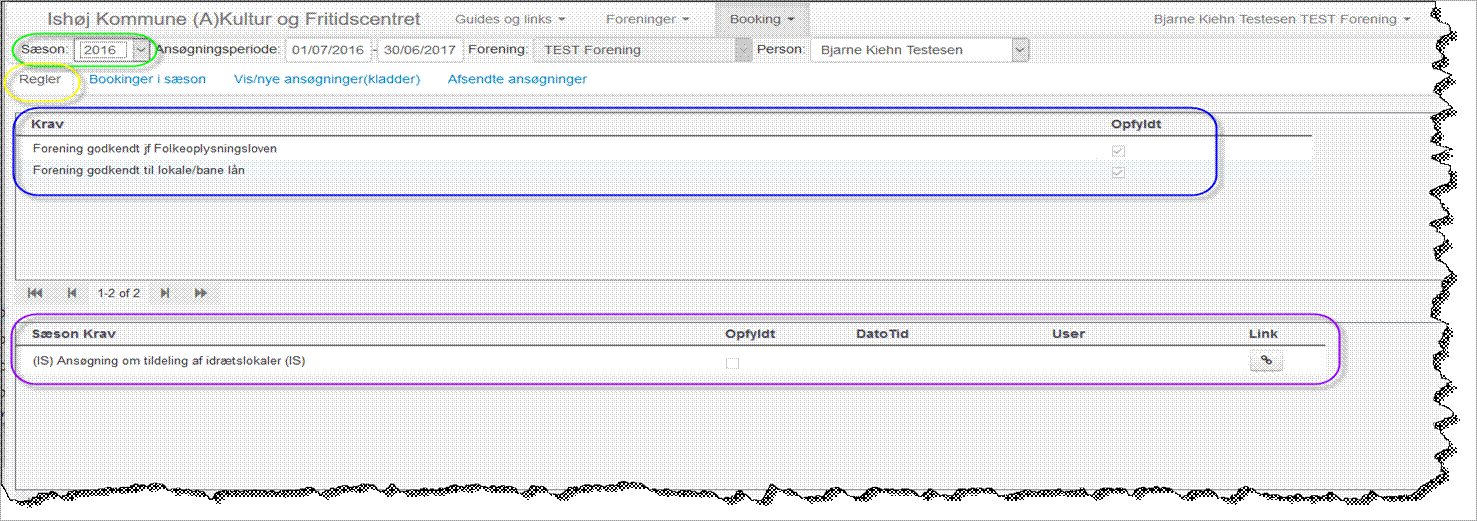Open Bjarne Kiehn Testesen user menu
The width and height of the screenshot is (1477, 521).
click(x=1282, y=19)
